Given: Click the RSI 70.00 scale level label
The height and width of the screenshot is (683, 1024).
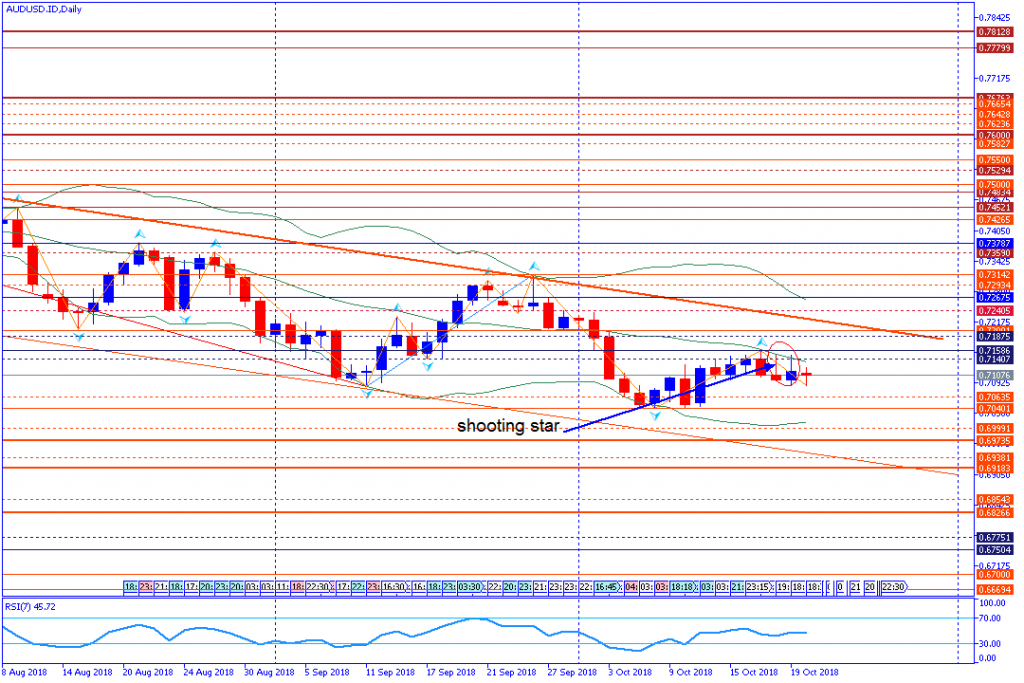Looking at the screenshot, I should pyautogui.click(x=990, y=619).
